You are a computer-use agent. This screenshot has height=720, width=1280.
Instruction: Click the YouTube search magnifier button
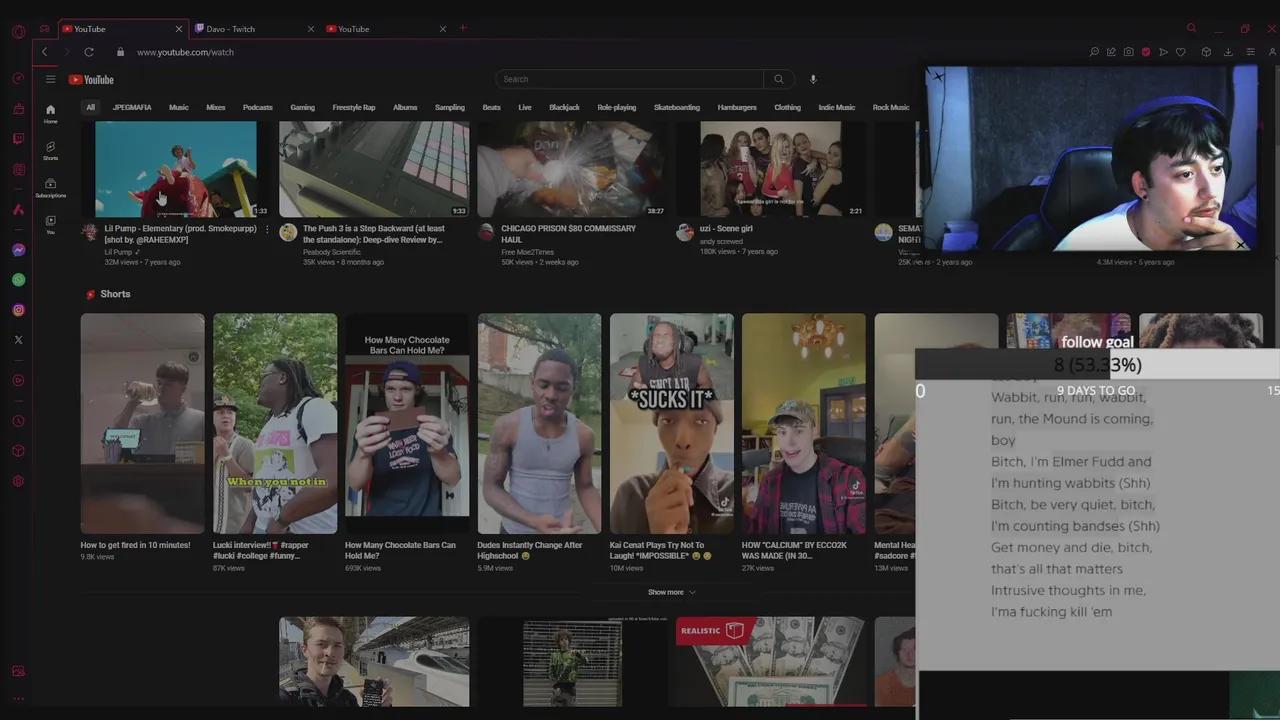(778, 79)
